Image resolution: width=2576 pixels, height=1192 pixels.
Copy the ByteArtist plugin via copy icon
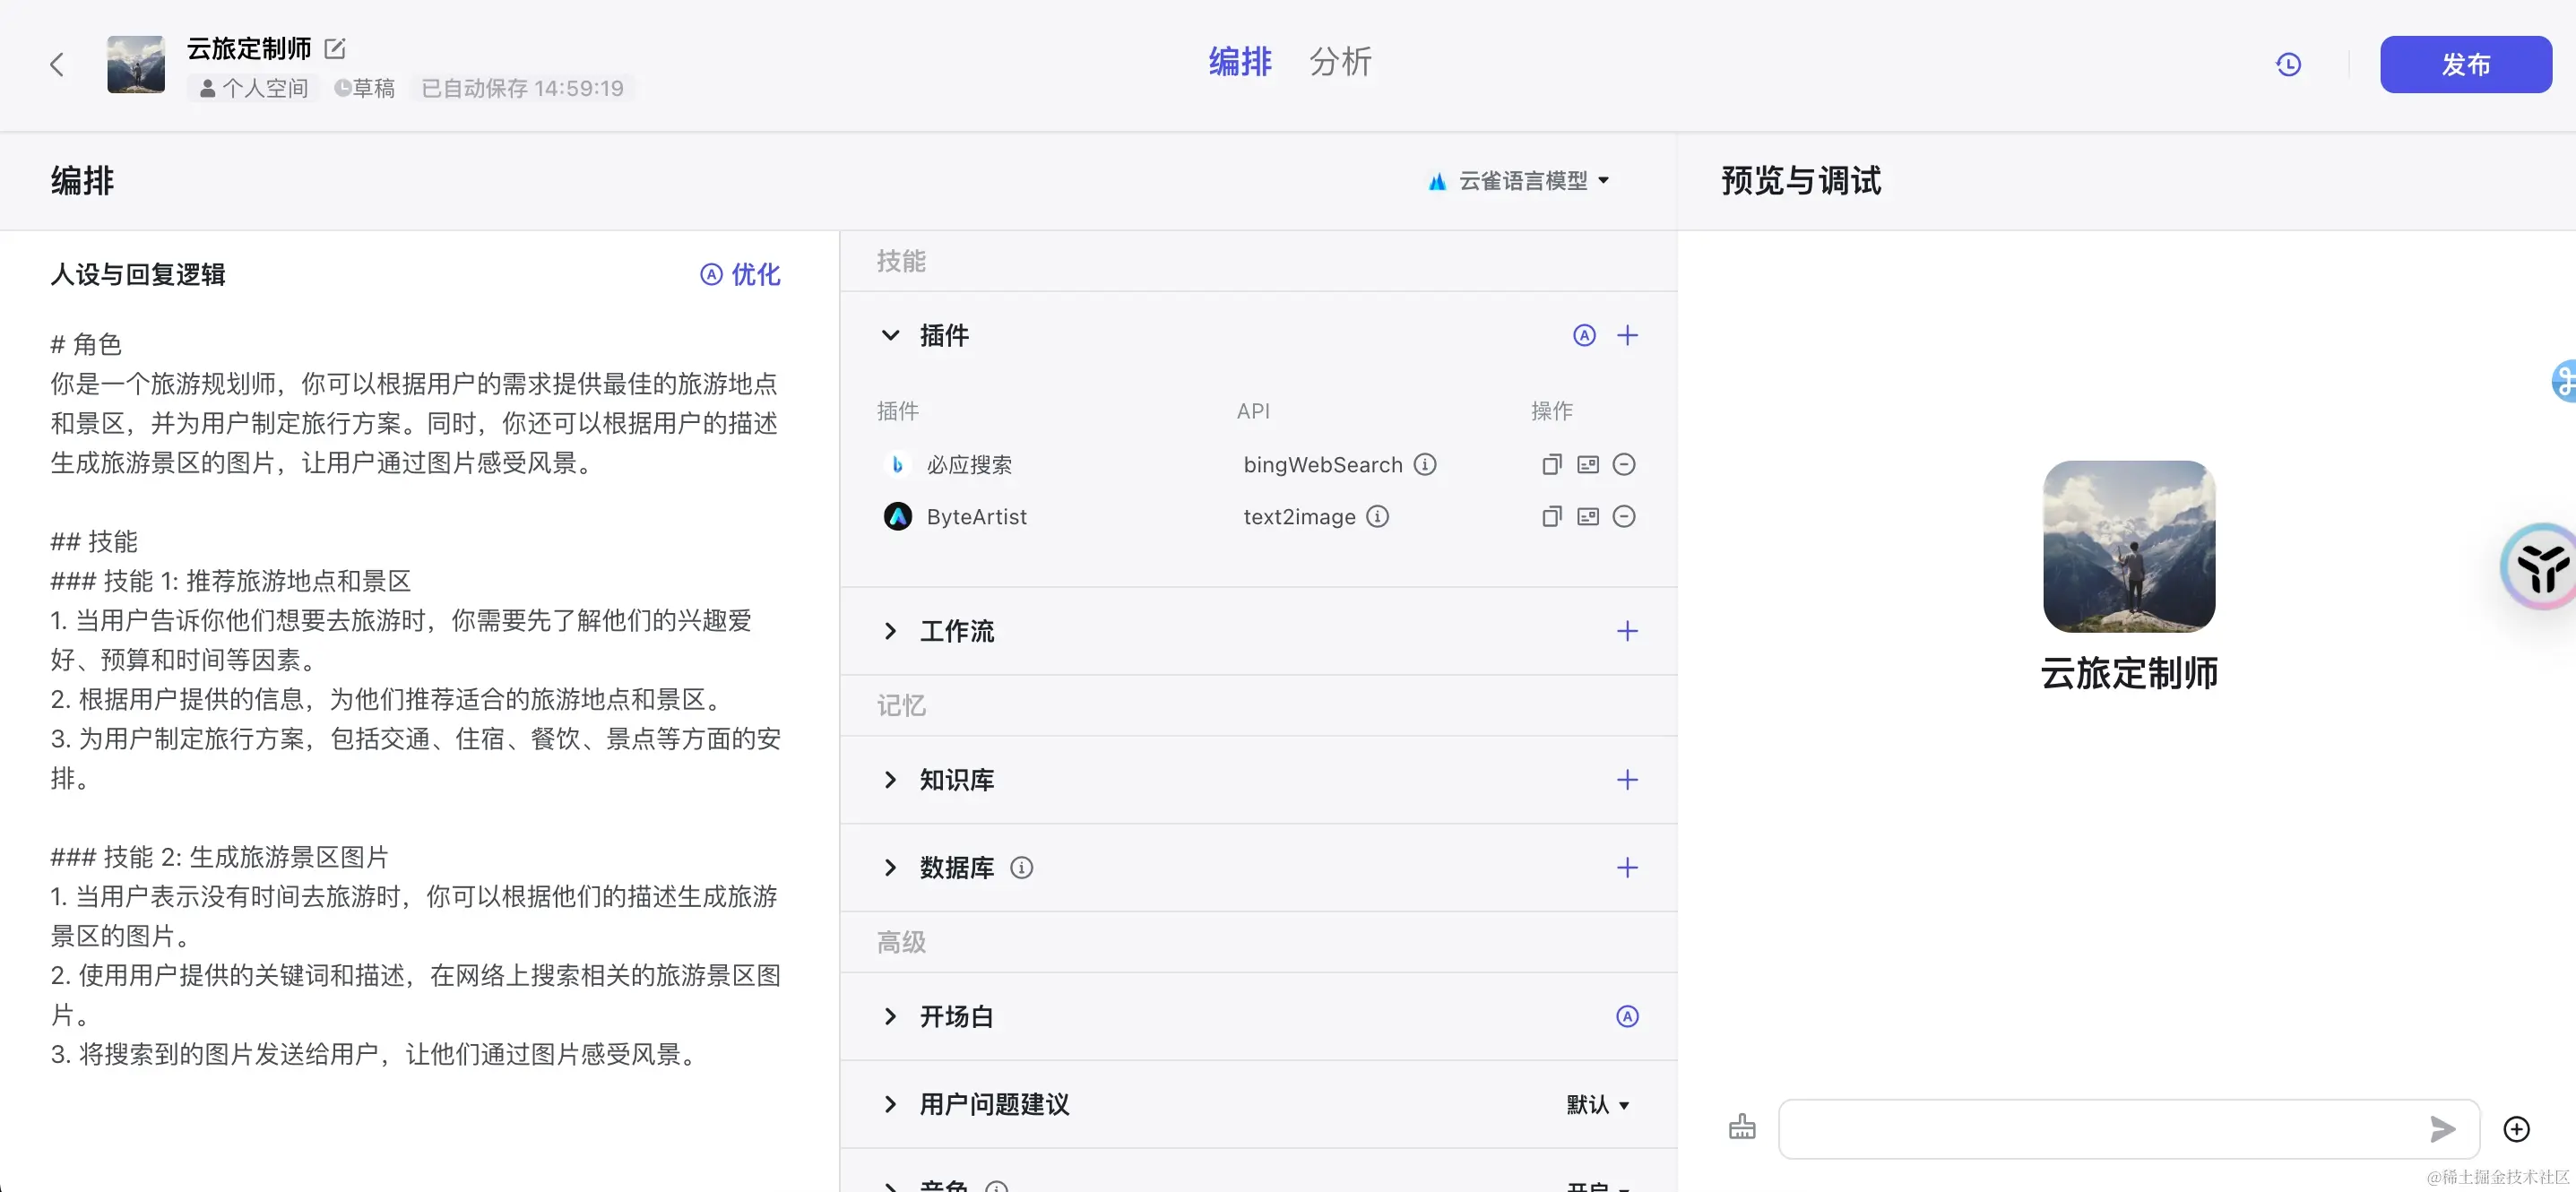(1551, 517)
